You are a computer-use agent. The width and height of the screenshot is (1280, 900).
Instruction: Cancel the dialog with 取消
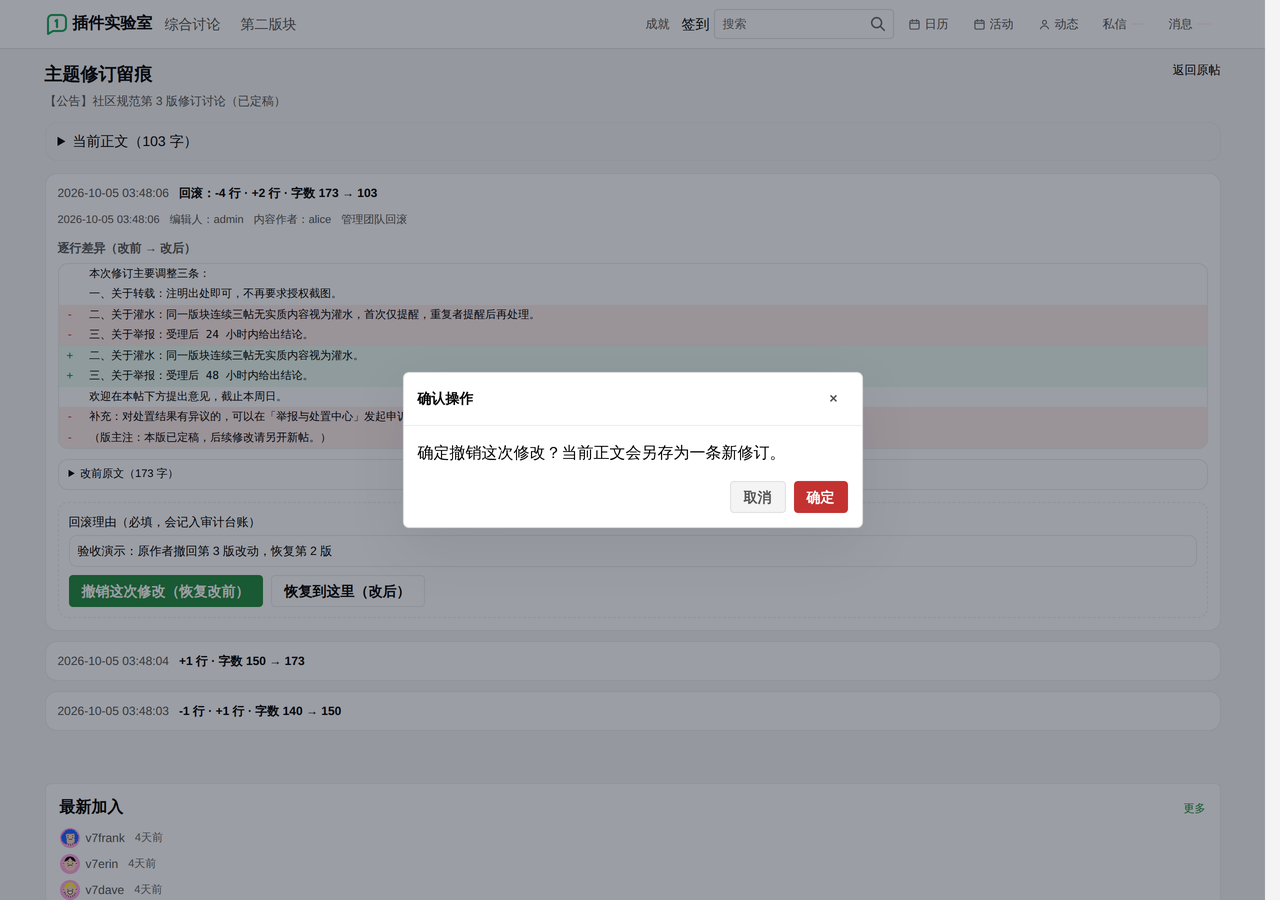(x=757, y=497)
